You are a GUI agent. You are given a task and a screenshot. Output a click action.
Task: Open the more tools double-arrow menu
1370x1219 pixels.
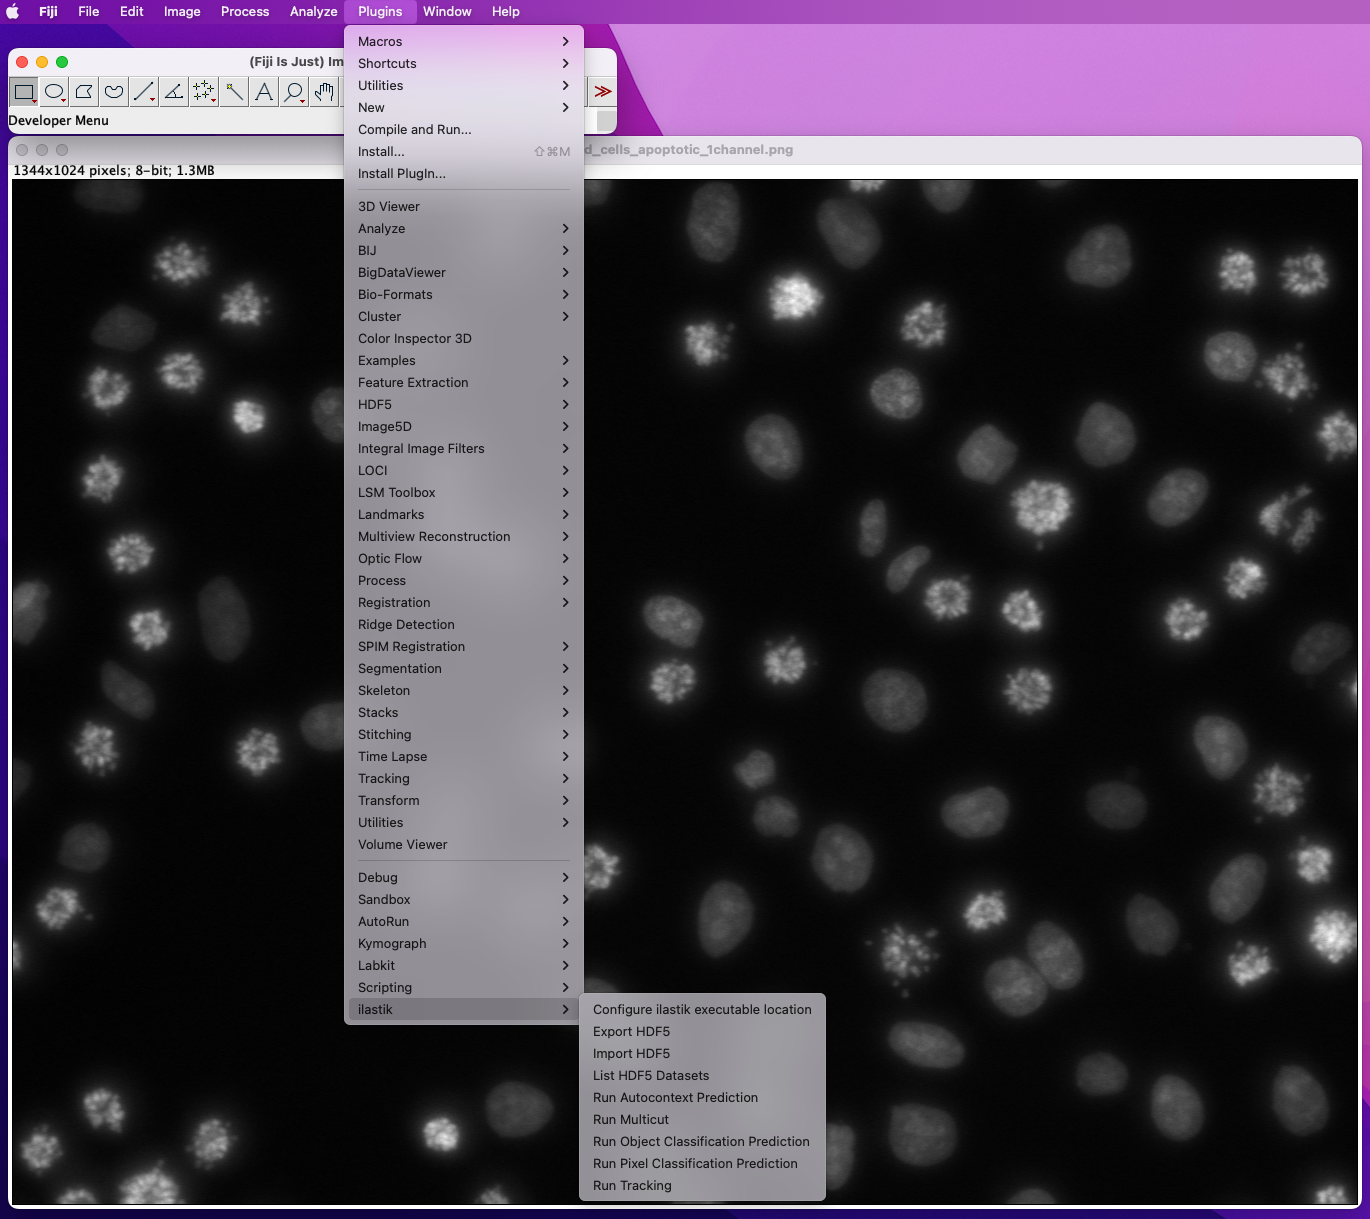pos(602,92)
